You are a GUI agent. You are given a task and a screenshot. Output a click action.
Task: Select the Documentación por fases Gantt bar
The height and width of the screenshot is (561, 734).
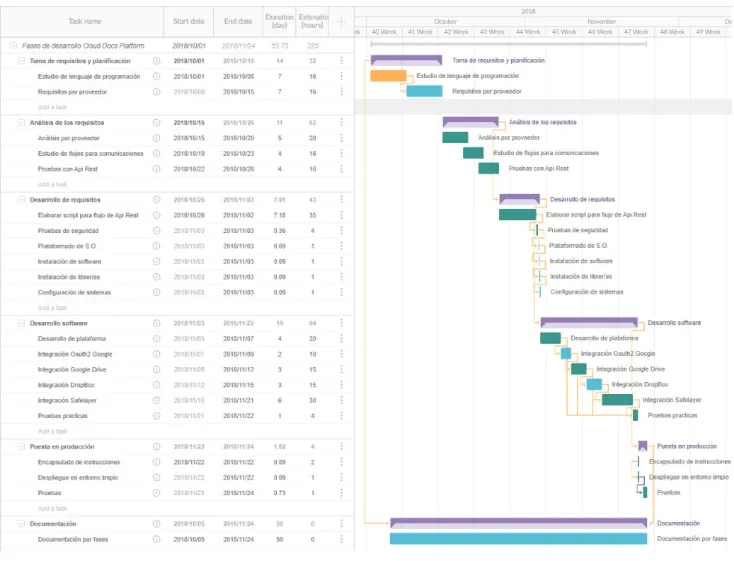pos(518,539)
